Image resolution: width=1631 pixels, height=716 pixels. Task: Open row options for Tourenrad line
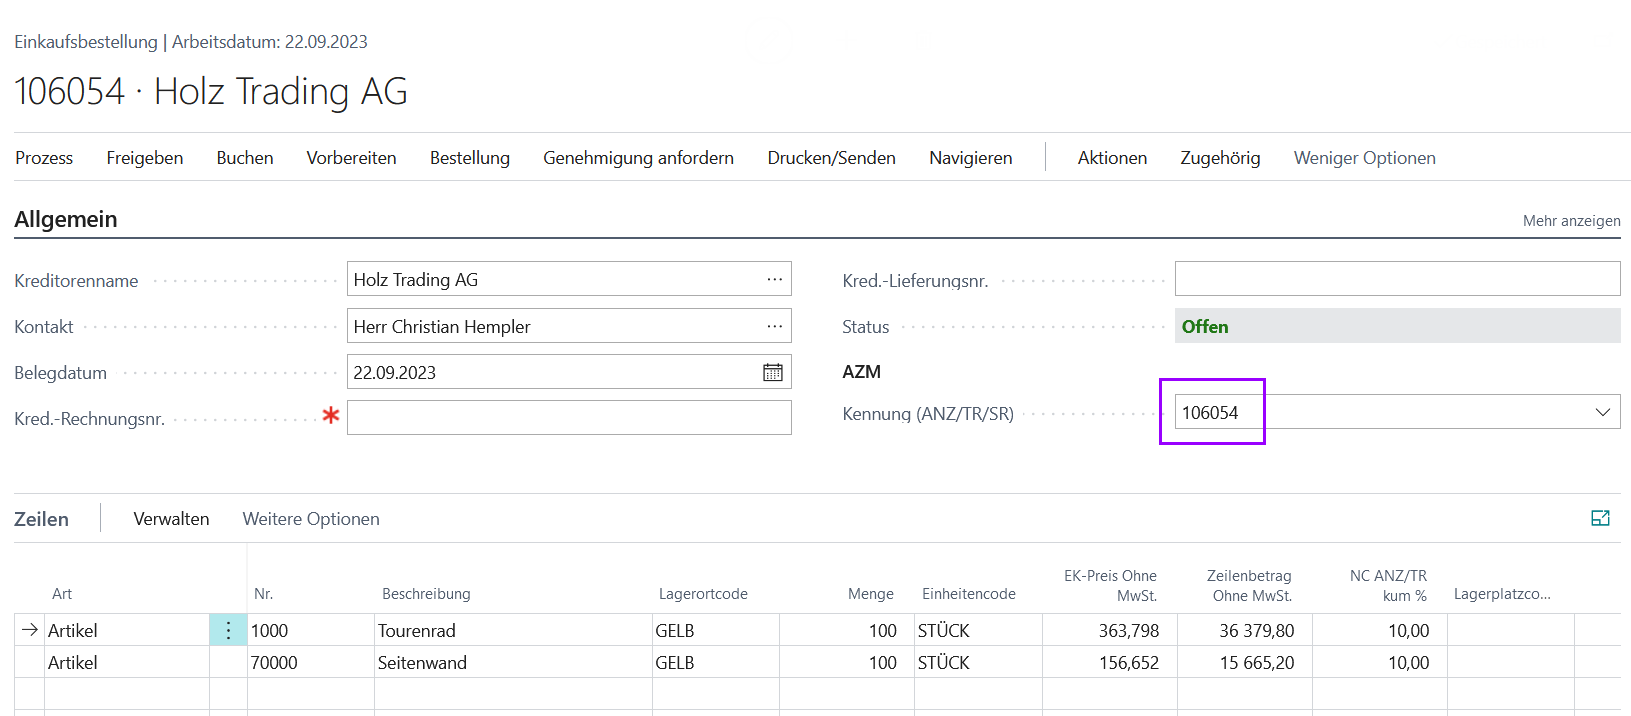point(228,630)
